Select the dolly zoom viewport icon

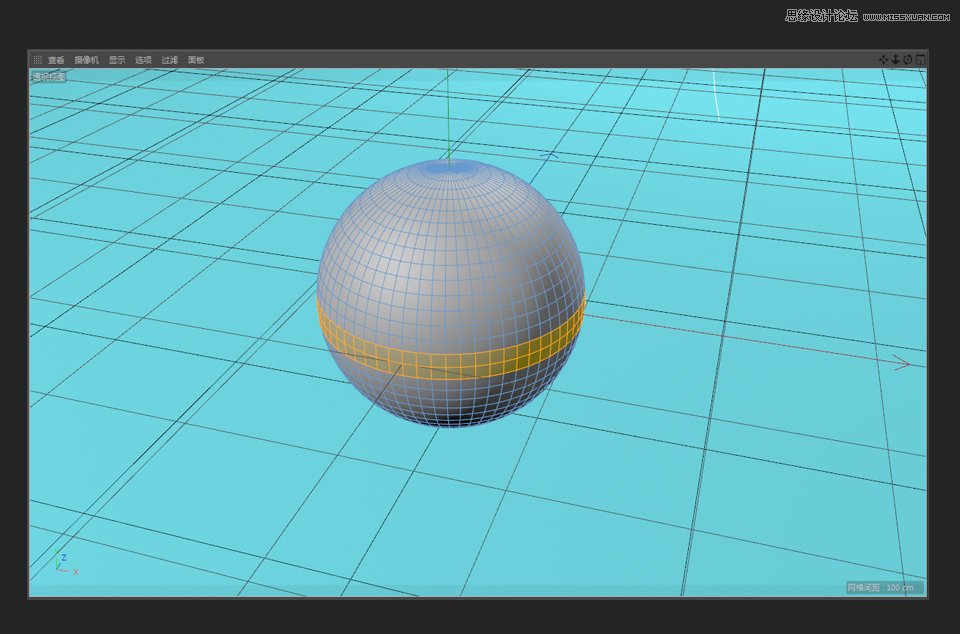pyautogui.click(x=895, y=59)
